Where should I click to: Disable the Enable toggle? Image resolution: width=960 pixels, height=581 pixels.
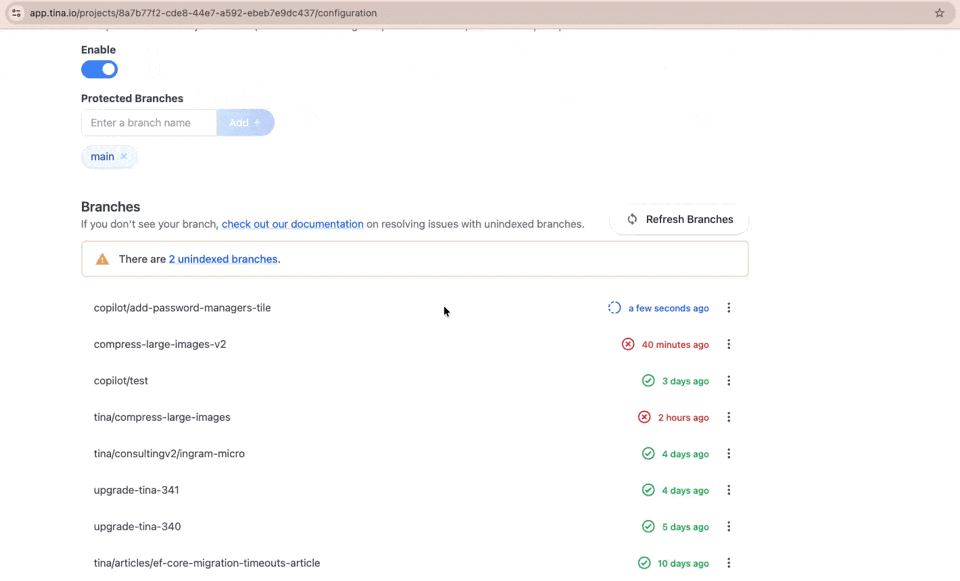99,69
